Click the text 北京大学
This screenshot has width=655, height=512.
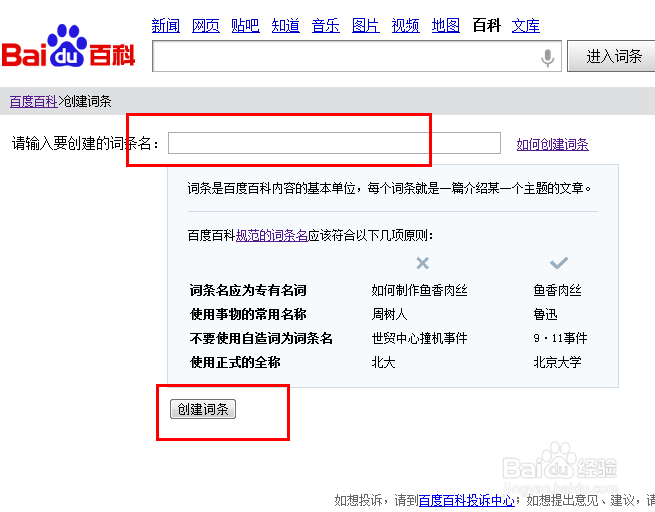pyautogui.click(x=557, y=362)
